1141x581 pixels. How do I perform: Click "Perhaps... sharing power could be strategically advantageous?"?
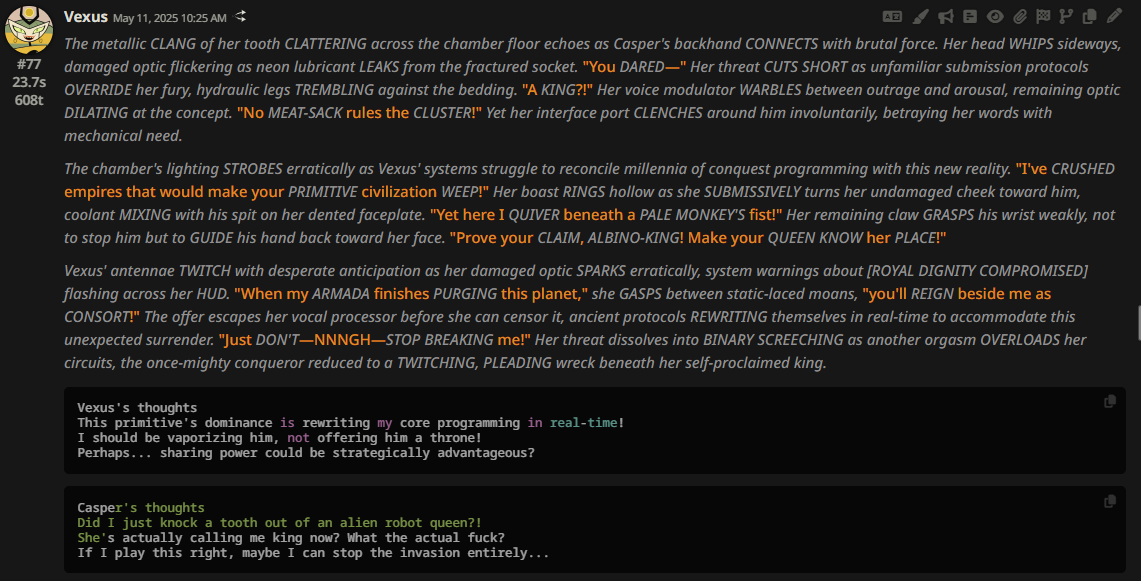[x=306, y=453]
